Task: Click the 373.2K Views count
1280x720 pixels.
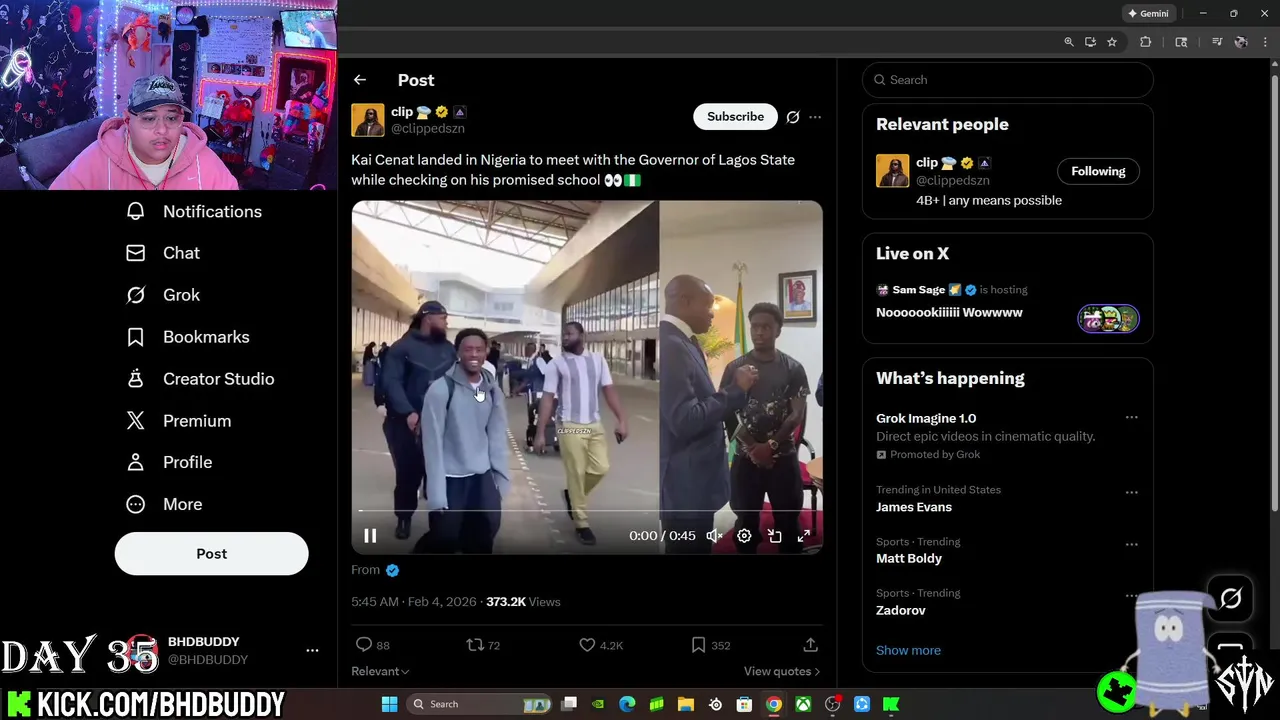Action: [523, 602]
